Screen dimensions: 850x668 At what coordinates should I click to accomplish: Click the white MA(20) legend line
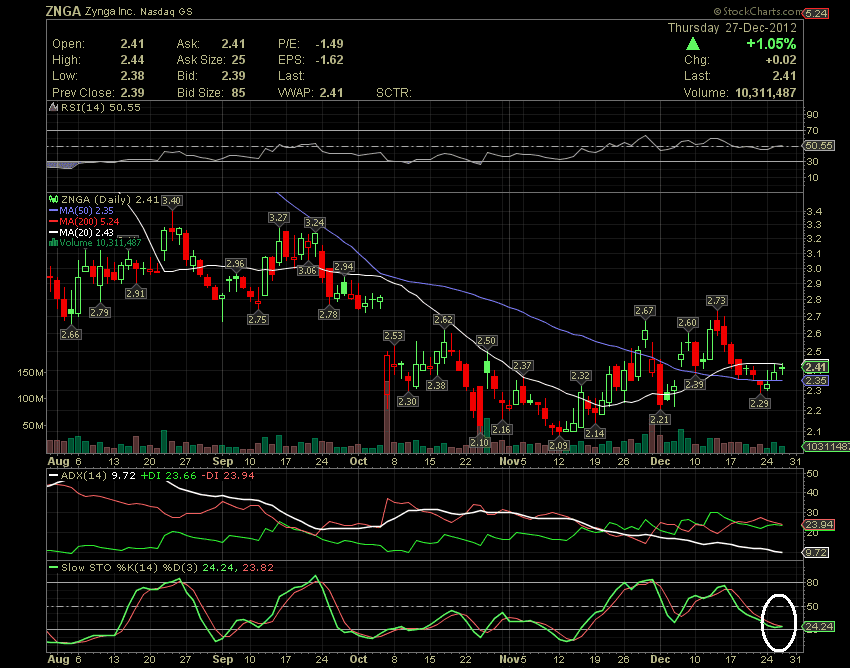[x=54, y=233]
